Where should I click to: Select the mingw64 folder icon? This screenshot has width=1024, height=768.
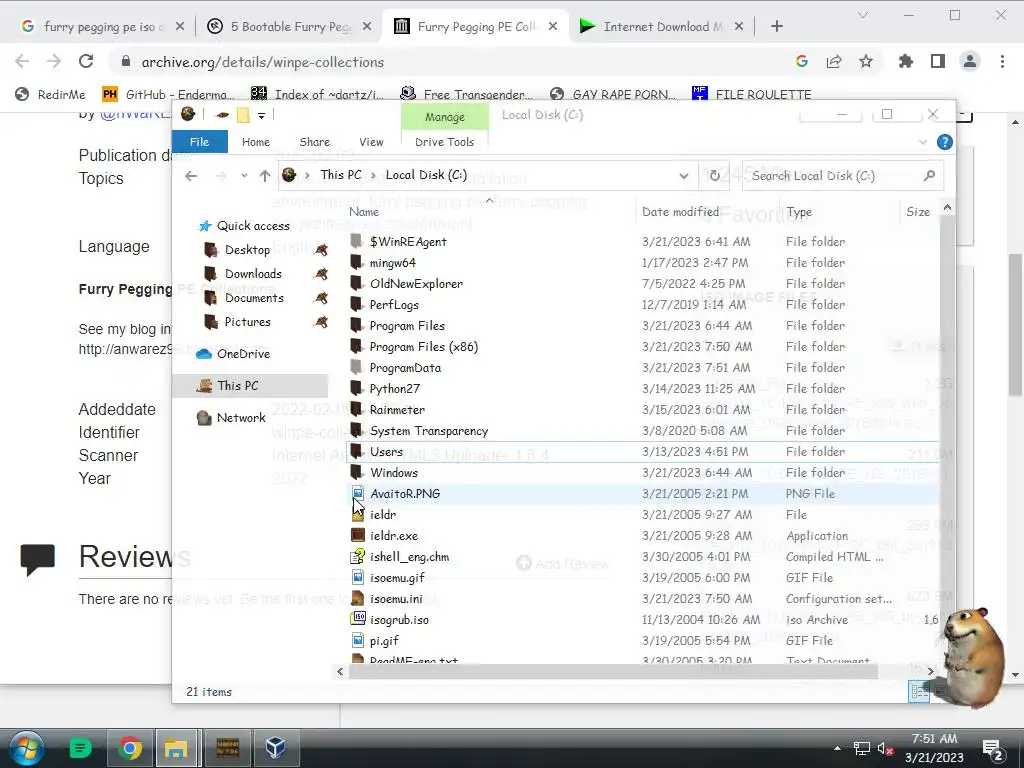[x=357, y=263]
